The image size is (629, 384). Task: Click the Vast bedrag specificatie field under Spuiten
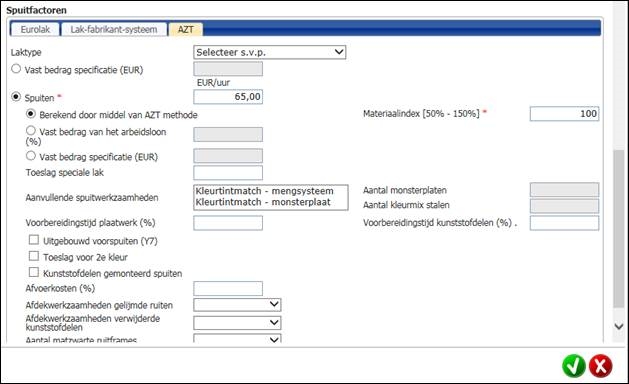228,156
